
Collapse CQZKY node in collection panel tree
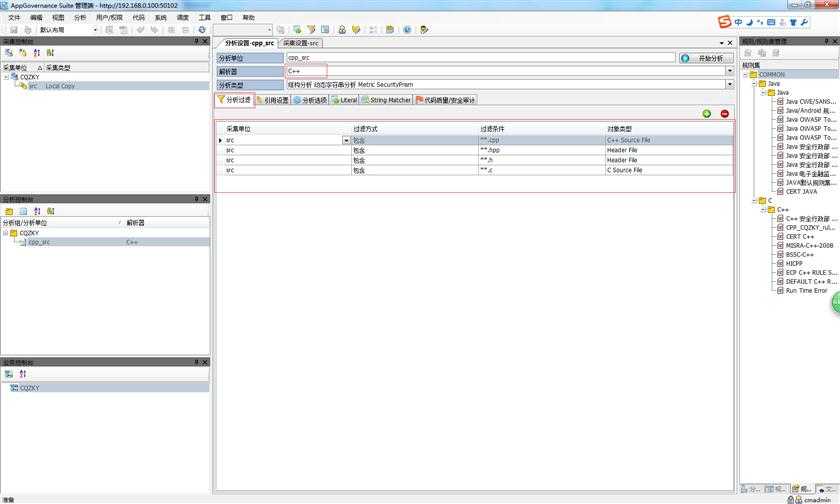[6, 77]
